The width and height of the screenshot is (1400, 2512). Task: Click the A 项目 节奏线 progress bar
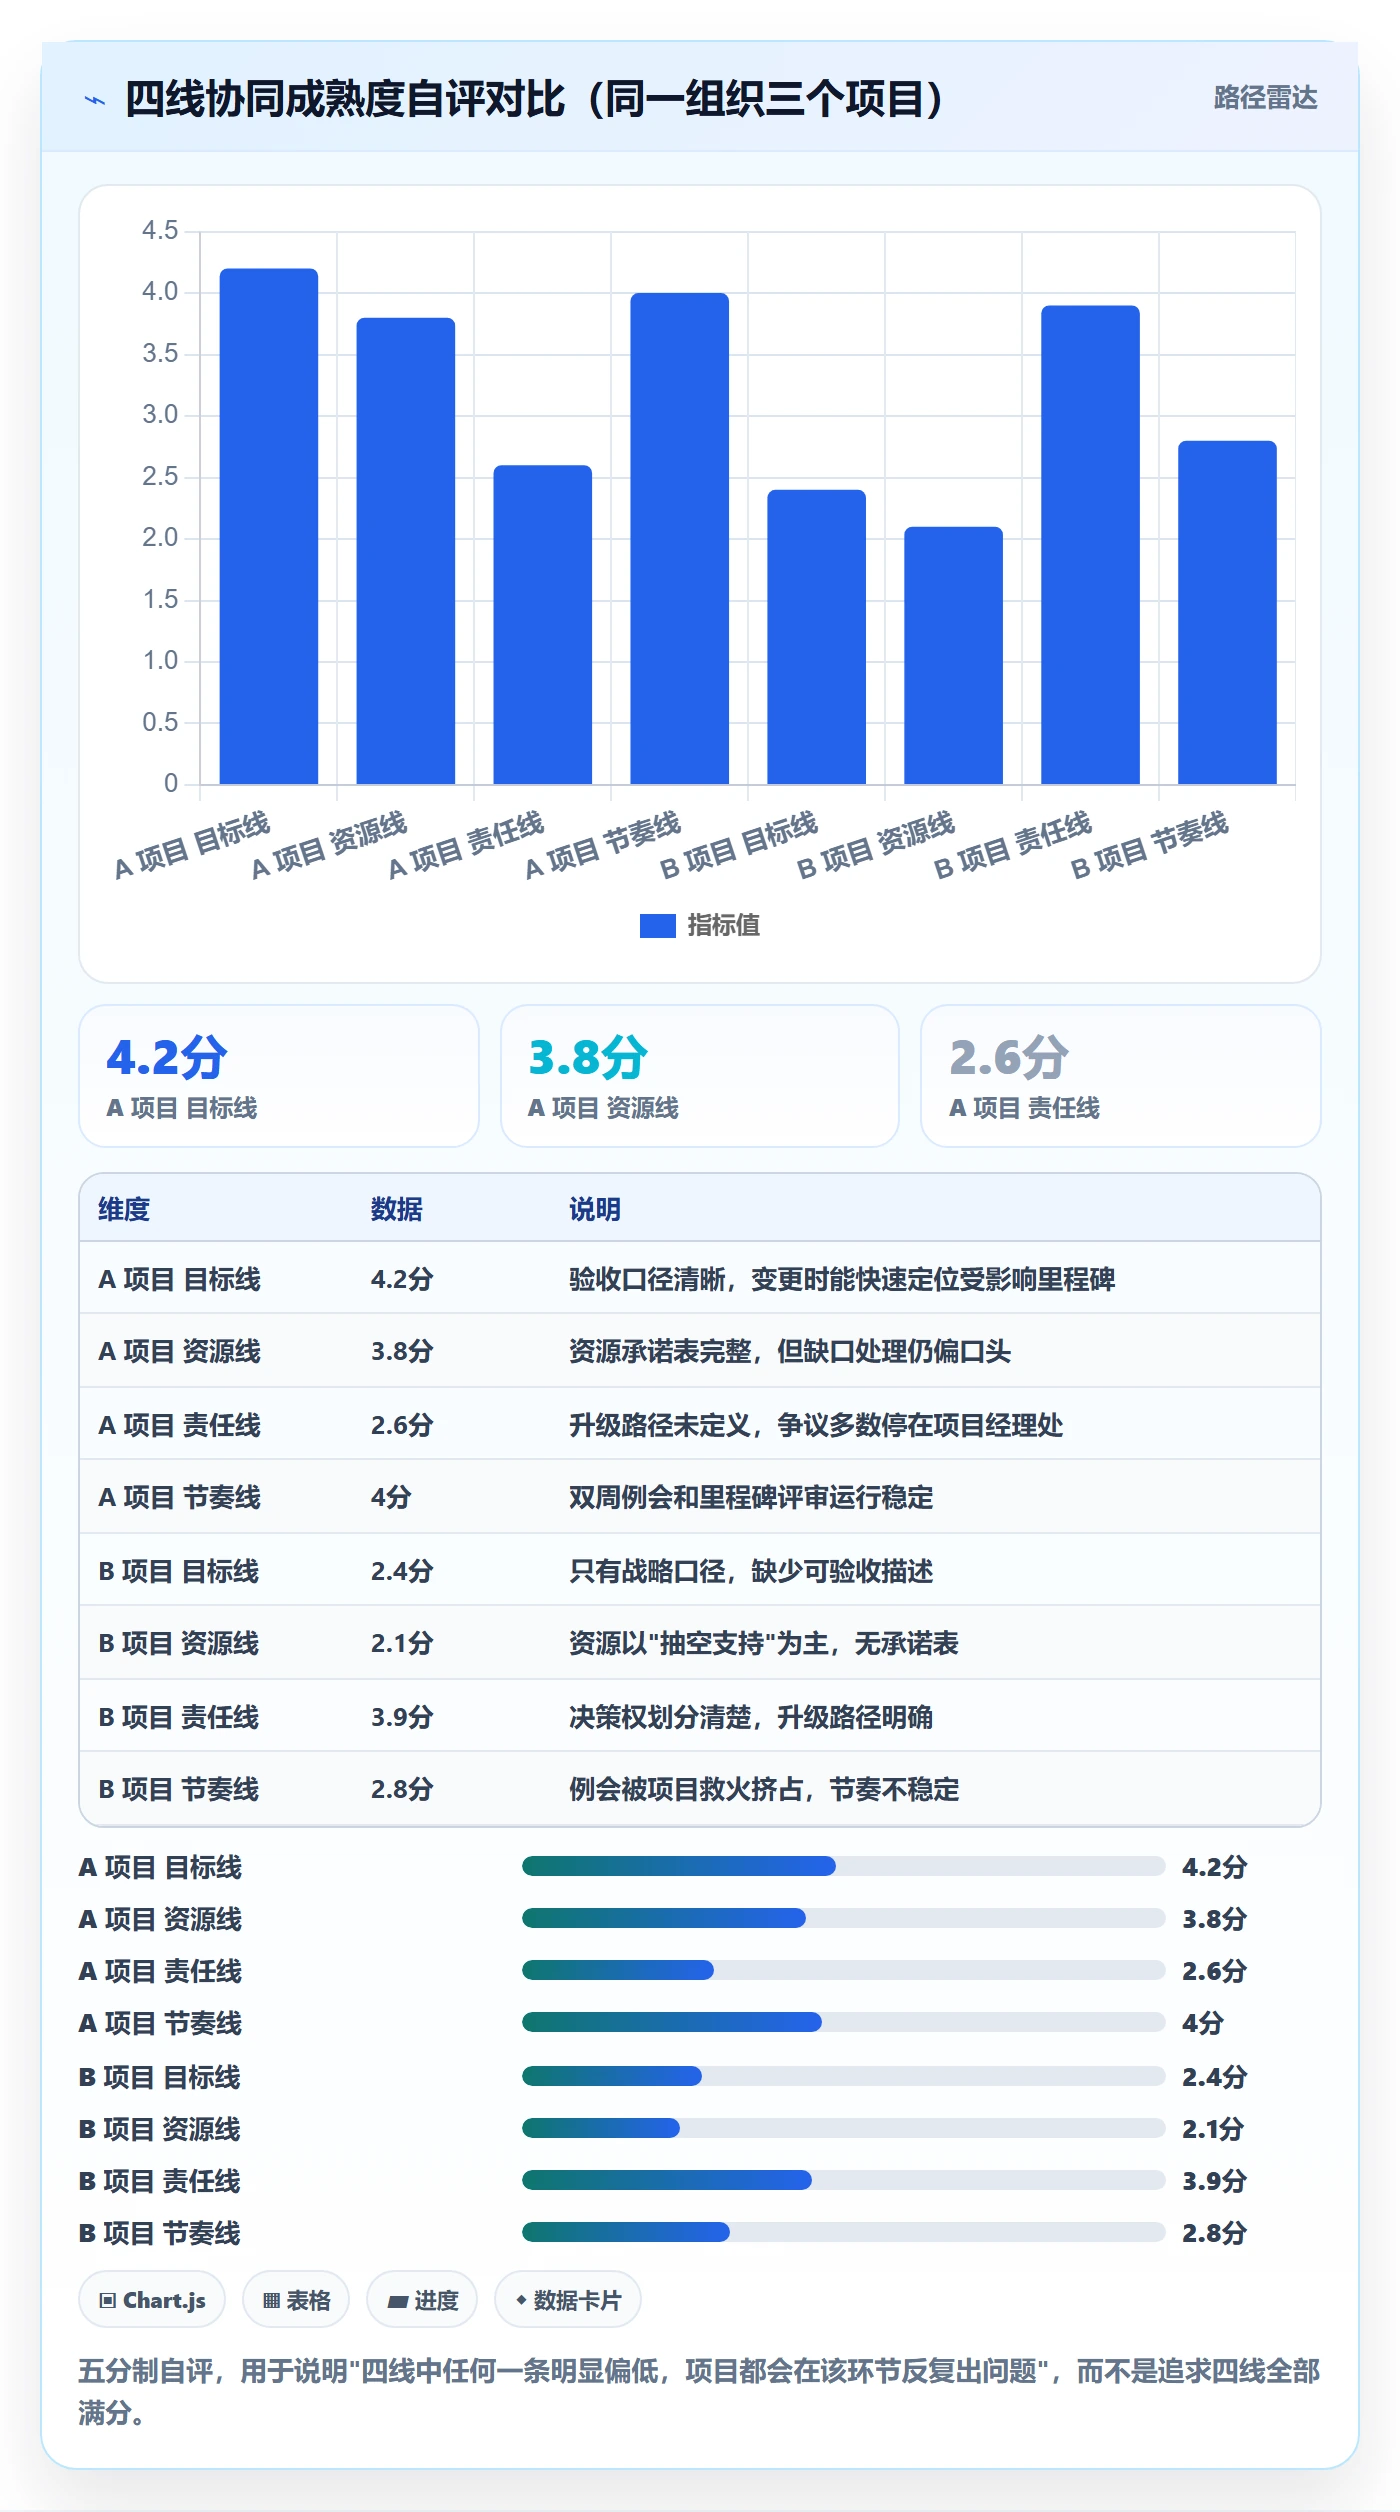coord(844,2022)
